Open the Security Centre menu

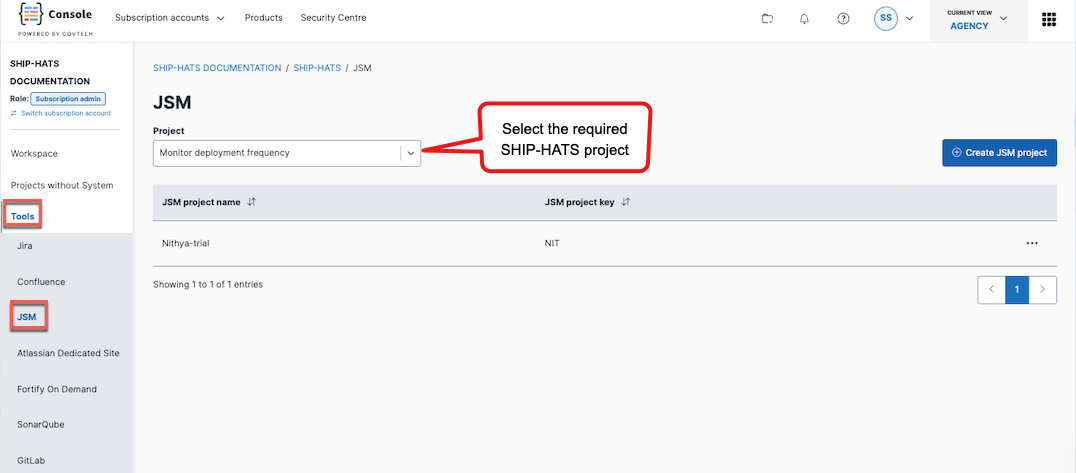334,18
